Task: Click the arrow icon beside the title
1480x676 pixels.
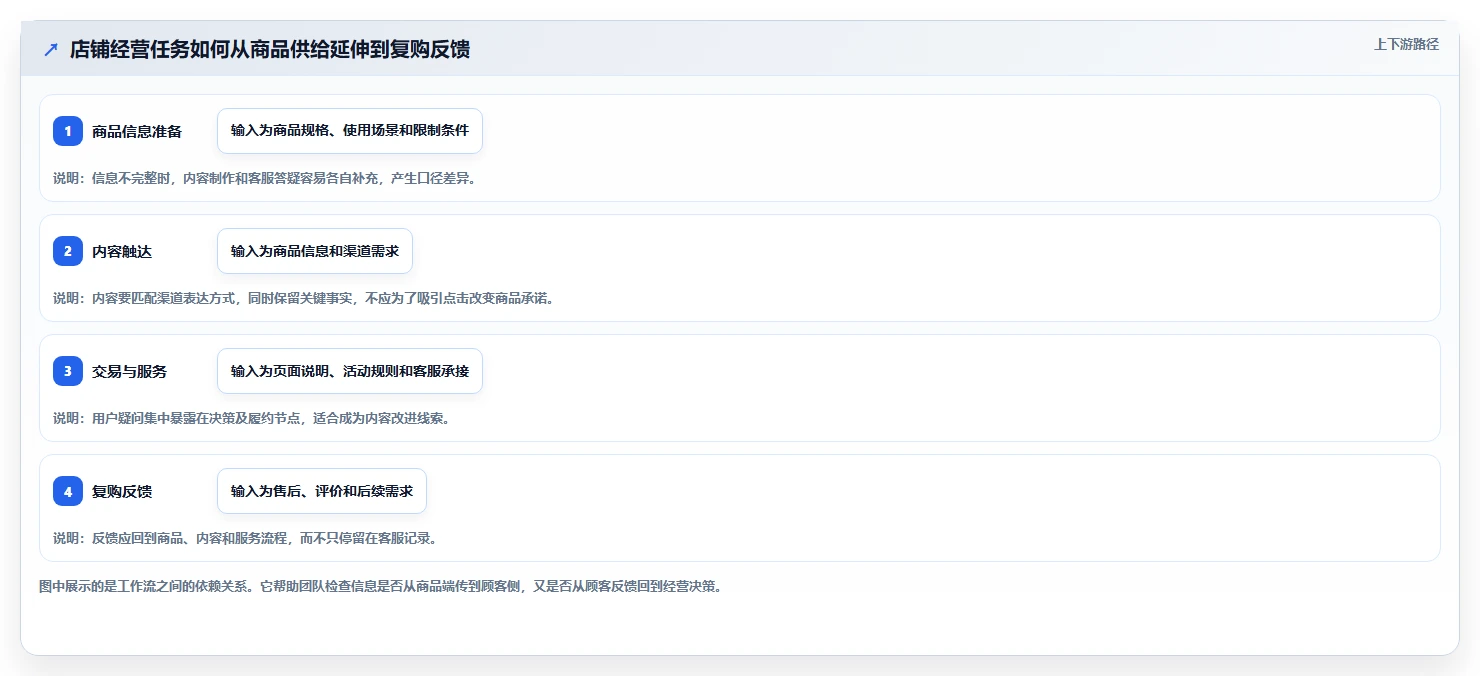Action: tap(51, 50)
